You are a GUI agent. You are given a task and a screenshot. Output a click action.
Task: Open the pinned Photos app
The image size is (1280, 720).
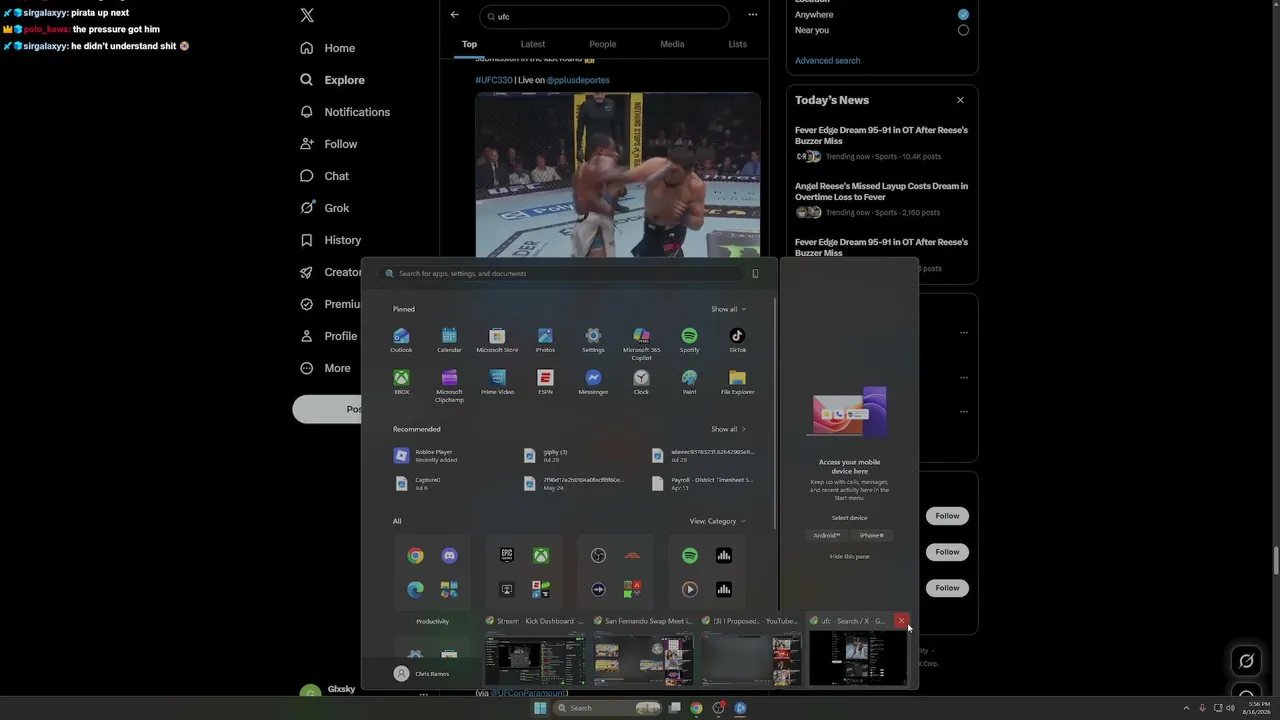(x=545, y=340)
